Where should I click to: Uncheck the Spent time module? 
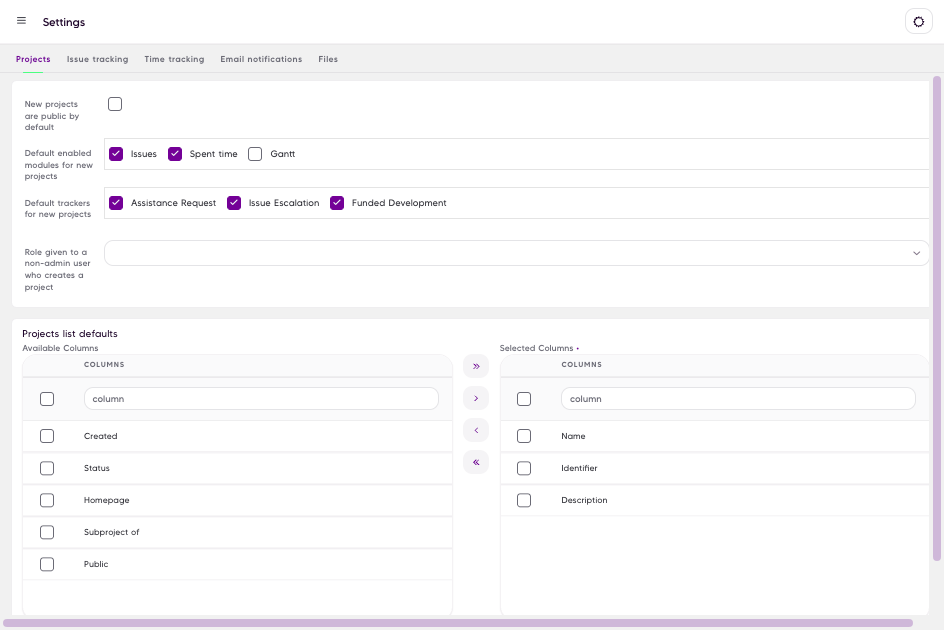pyautogui.click(x=175, y=154)
